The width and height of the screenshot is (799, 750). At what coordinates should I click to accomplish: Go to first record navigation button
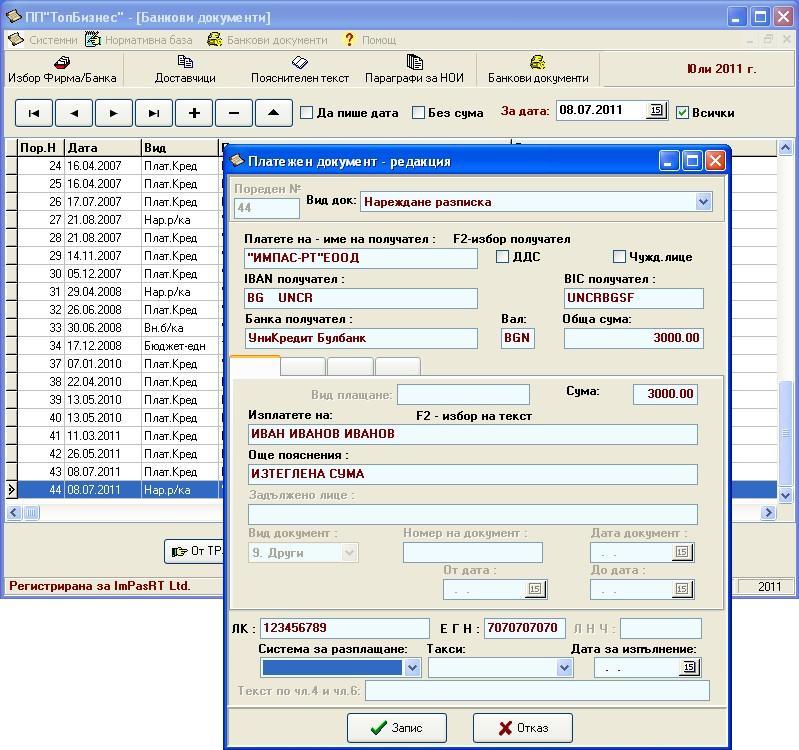[34, 113]
